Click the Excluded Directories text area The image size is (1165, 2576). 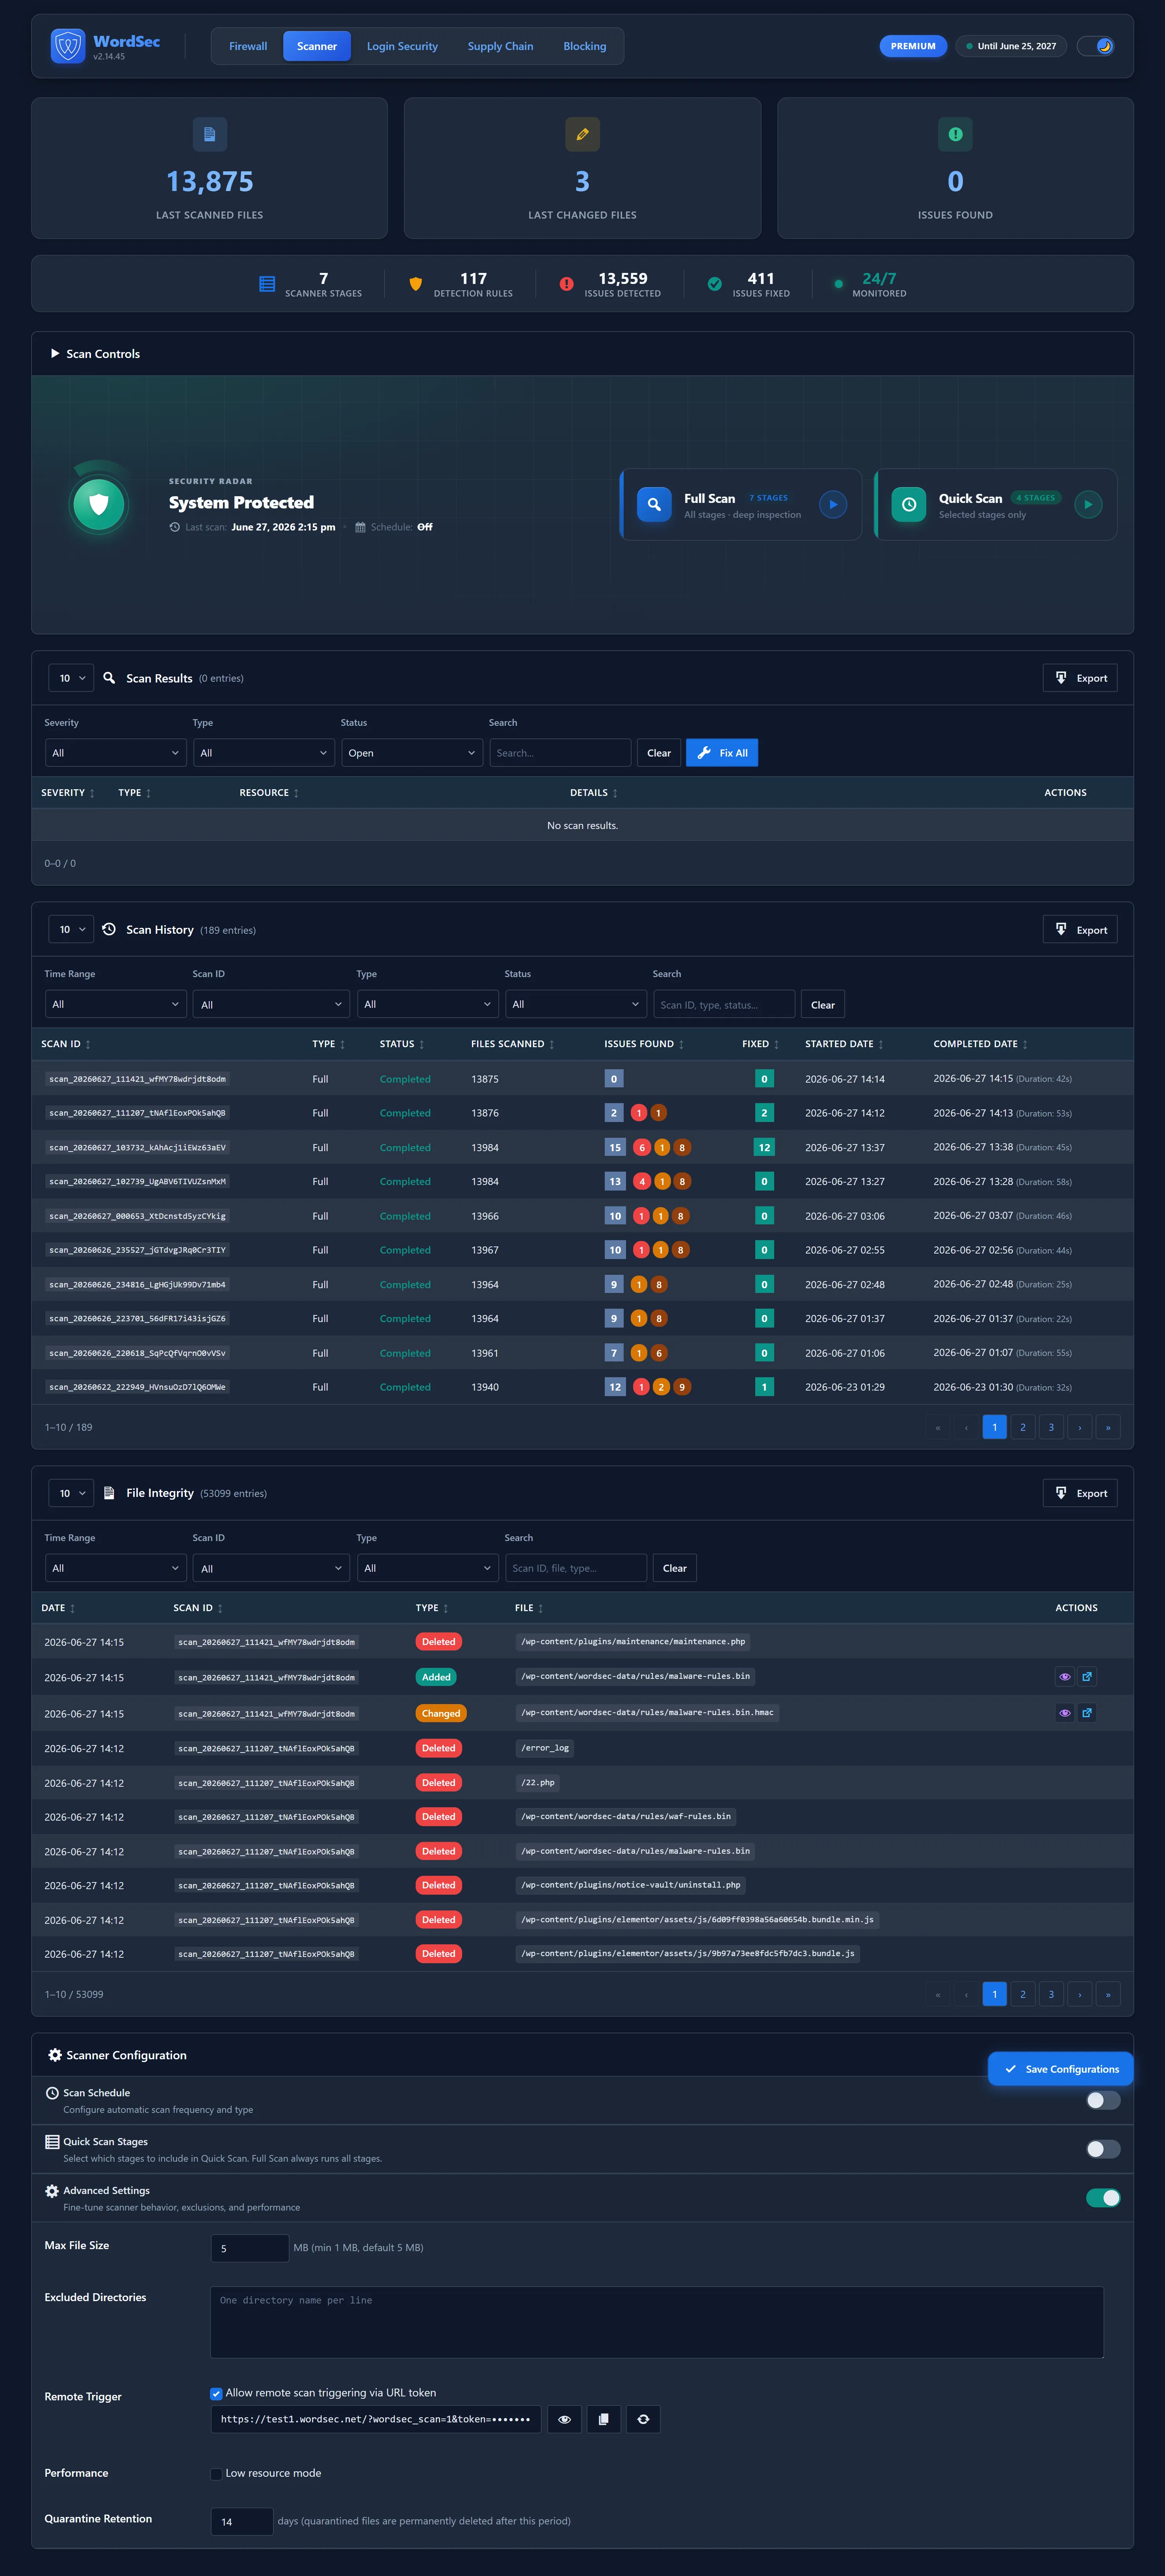657,2322
